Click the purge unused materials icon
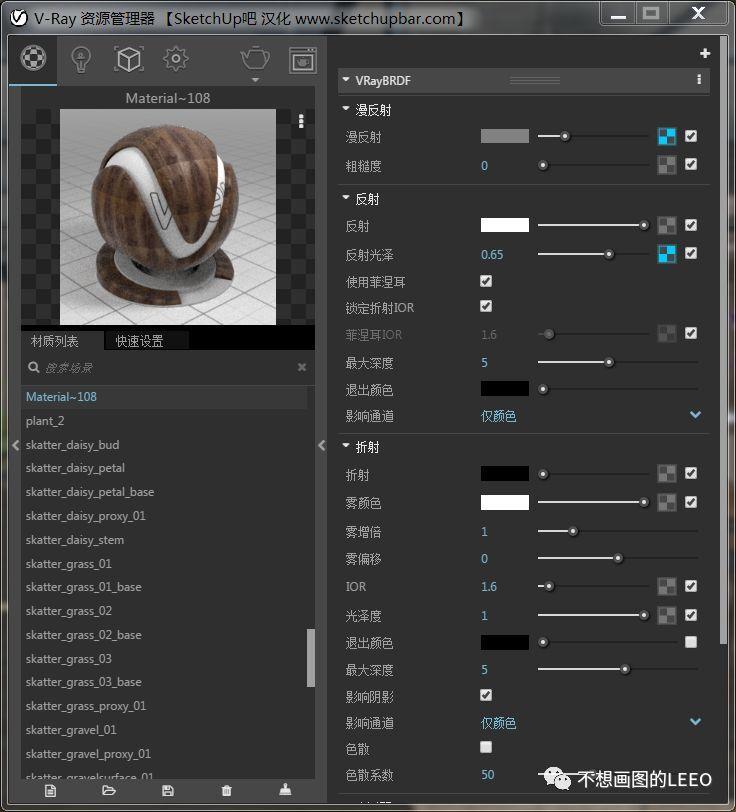The width and height of the screenshot is (736, 812). pos(285,789)
